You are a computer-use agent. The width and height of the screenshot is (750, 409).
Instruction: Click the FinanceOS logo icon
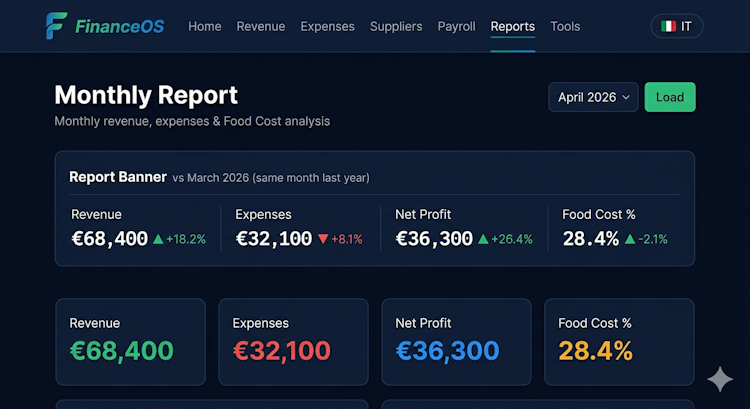pos(57,26)
